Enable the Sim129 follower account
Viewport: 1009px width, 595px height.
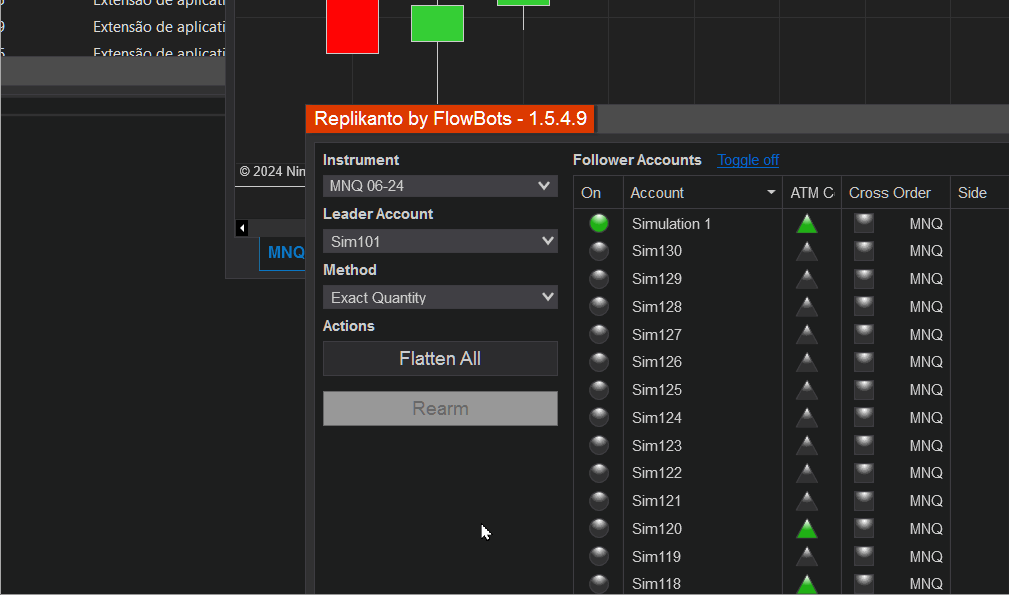pyautogui.click(x=599, y=279)
